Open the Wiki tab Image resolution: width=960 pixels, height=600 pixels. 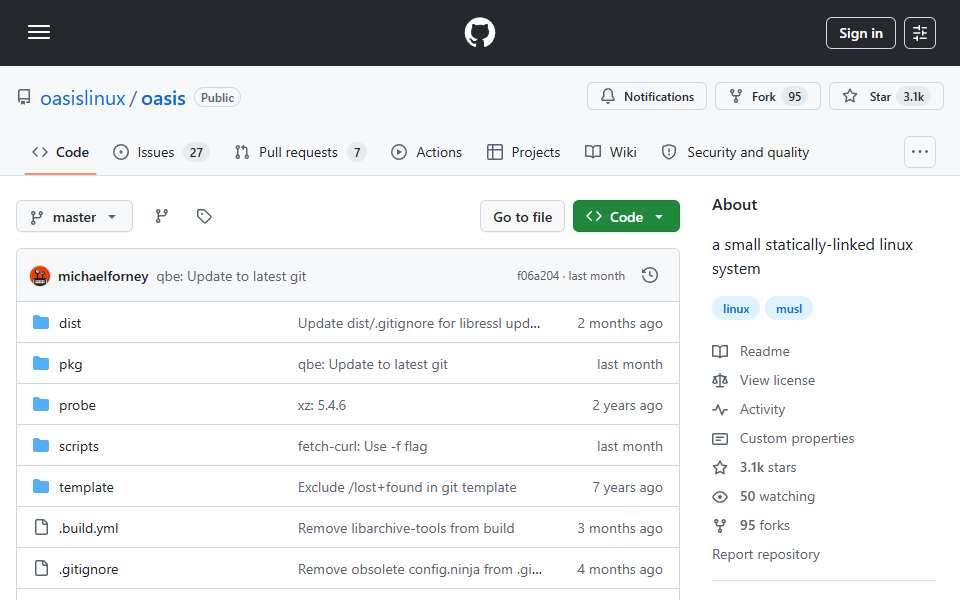[x=610, y=152]
